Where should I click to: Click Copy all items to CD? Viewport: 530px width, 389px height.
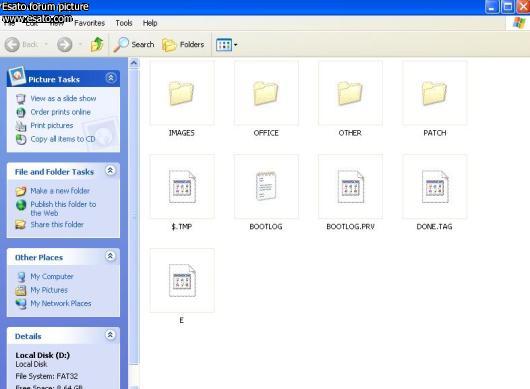[x=63, y=139]
